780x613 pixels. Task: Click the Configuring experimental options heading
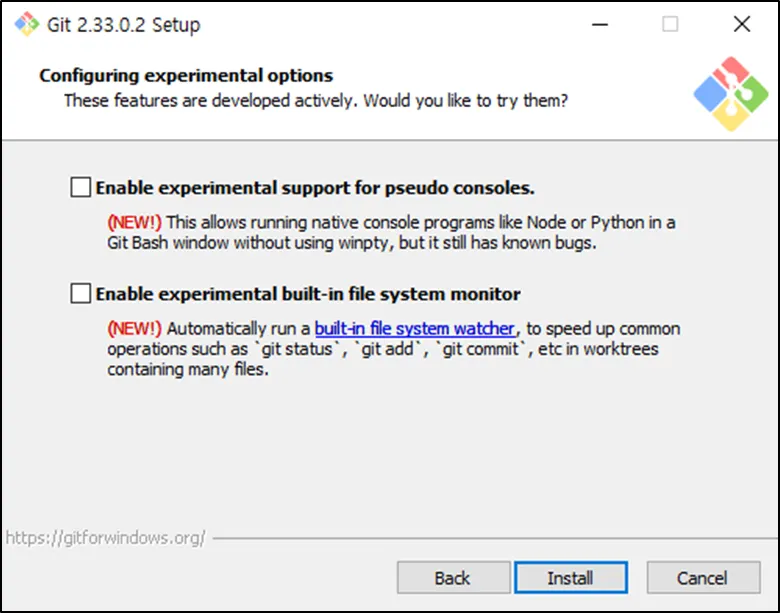[186, 76]
